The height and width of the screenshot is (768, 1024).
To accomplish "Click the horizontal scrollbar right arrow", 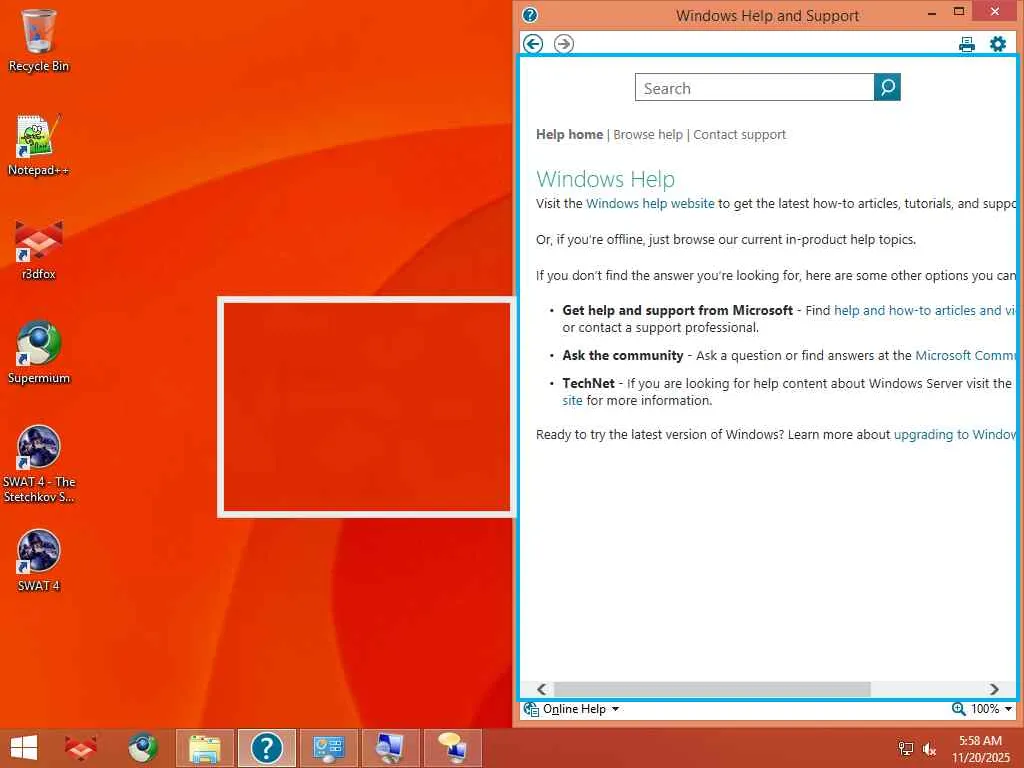I will (x=994, y=690).
